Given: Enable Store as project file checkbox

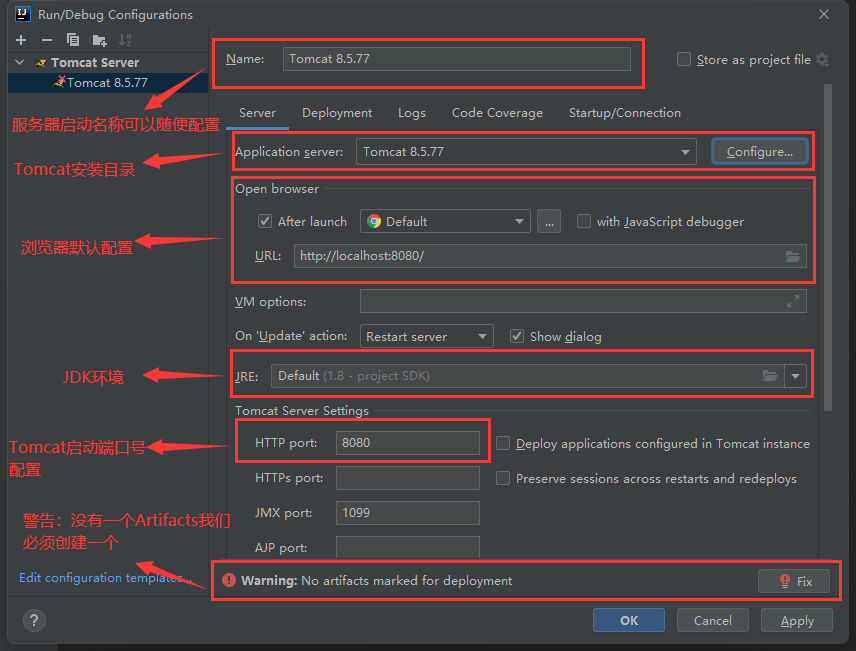Looking at the screenshot, I should (683, 59).
